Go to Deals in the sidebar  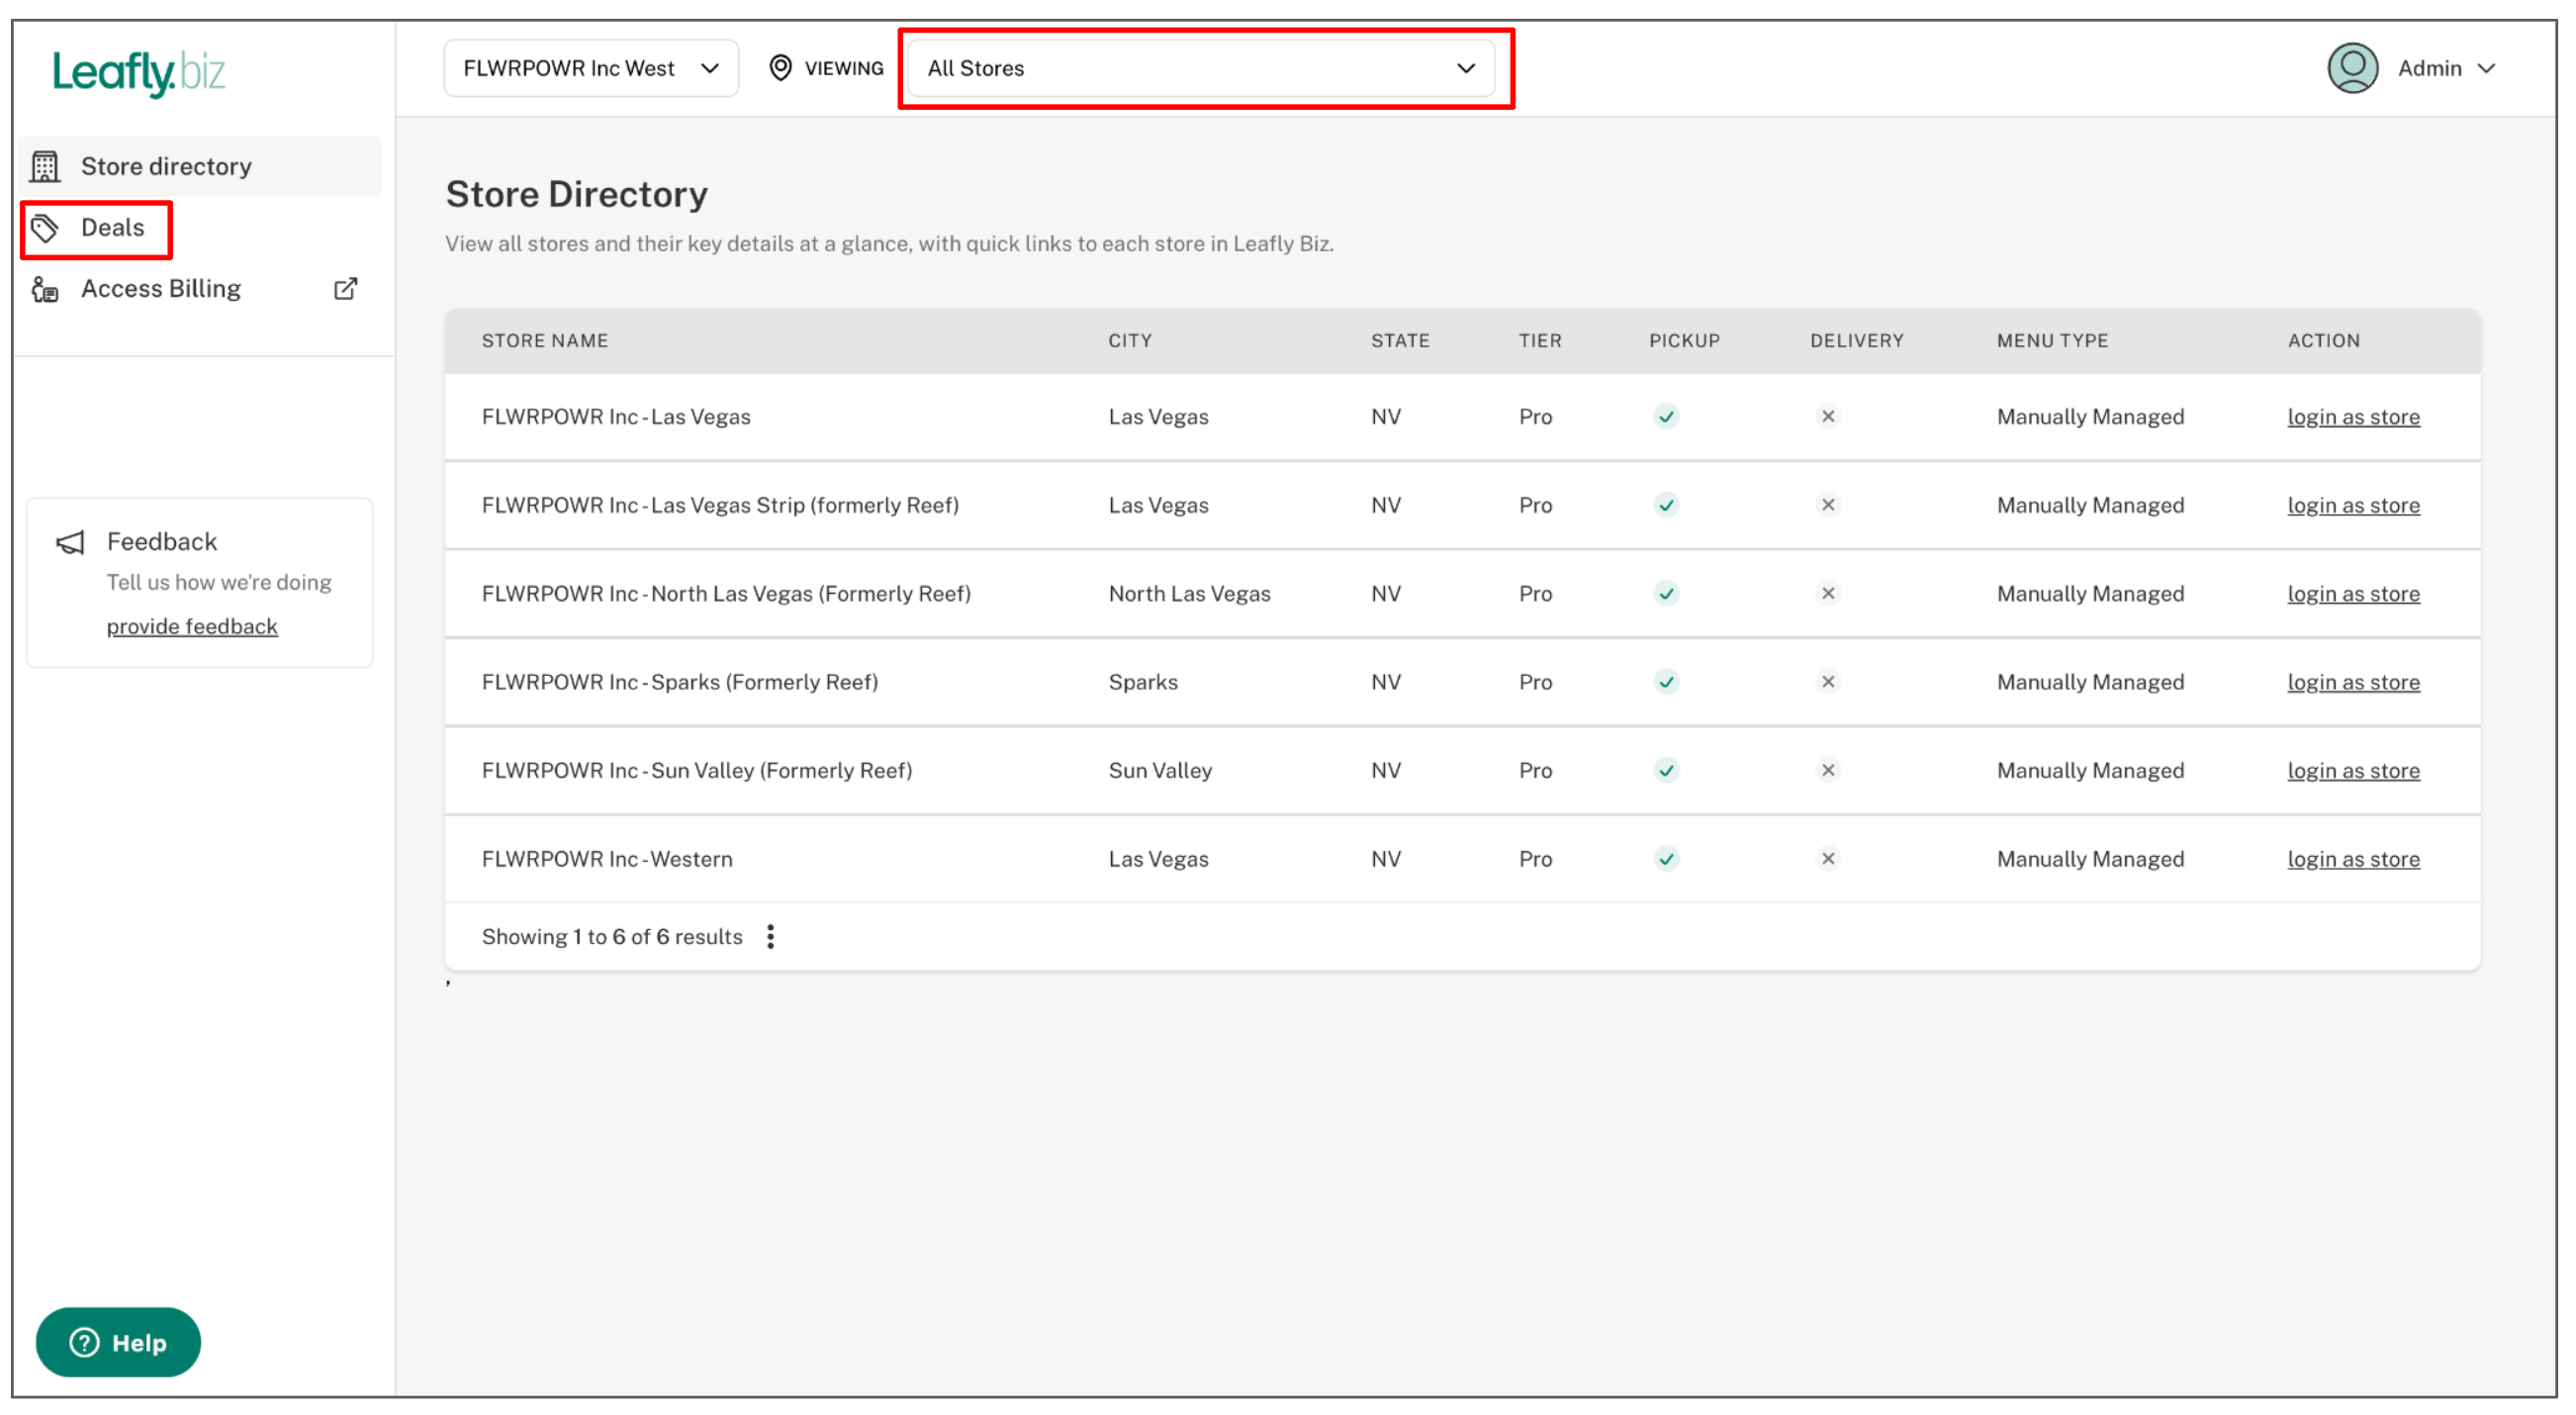coord(112,228)
